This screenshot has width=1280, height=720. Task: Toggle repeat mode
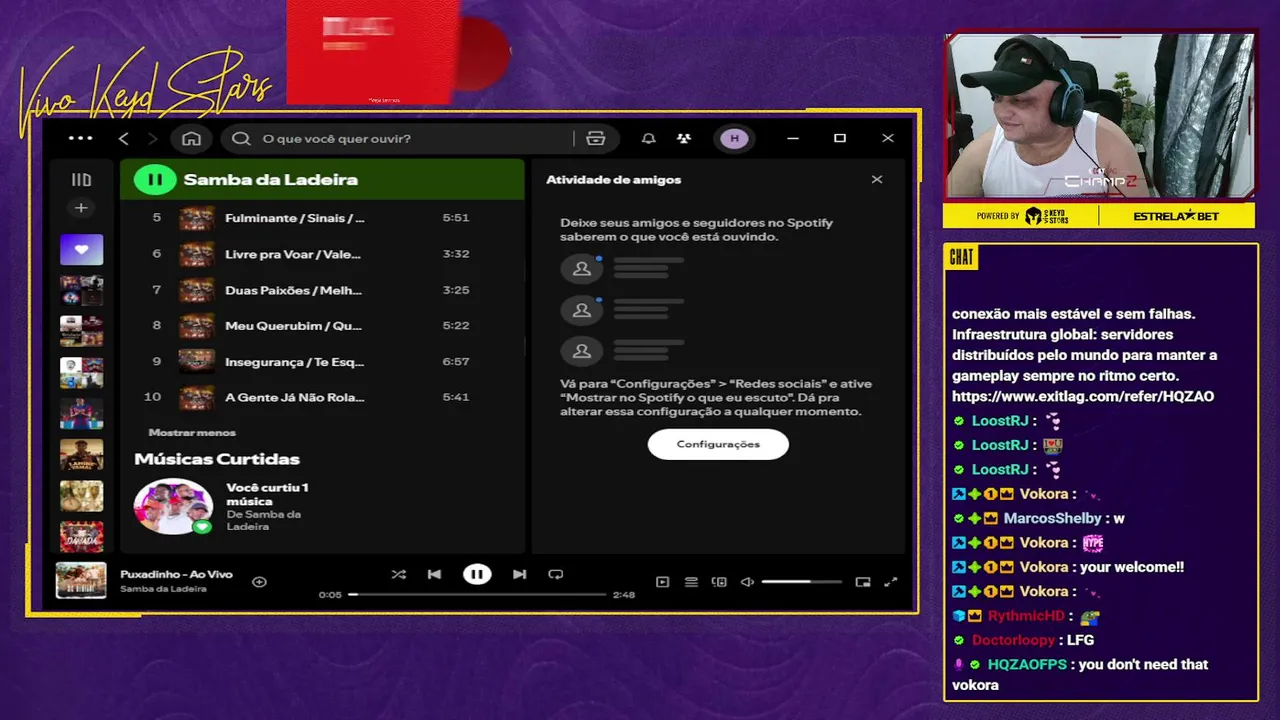556,574
